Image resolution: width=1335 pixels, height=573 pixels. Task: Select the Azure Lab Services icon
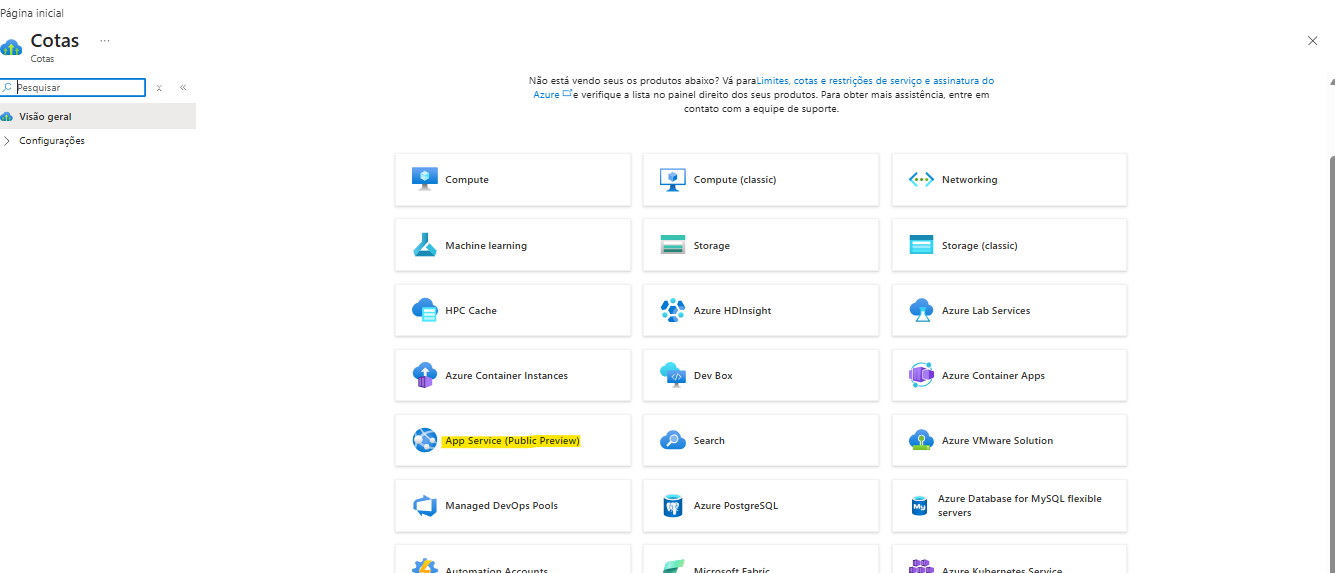(x=921, y=310)
